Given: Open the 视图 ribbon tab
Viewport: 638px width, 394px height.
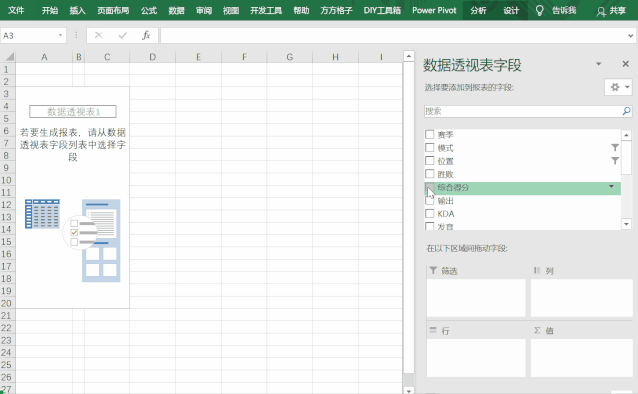Looking at the screenshot, I should (x=231, y=10).
